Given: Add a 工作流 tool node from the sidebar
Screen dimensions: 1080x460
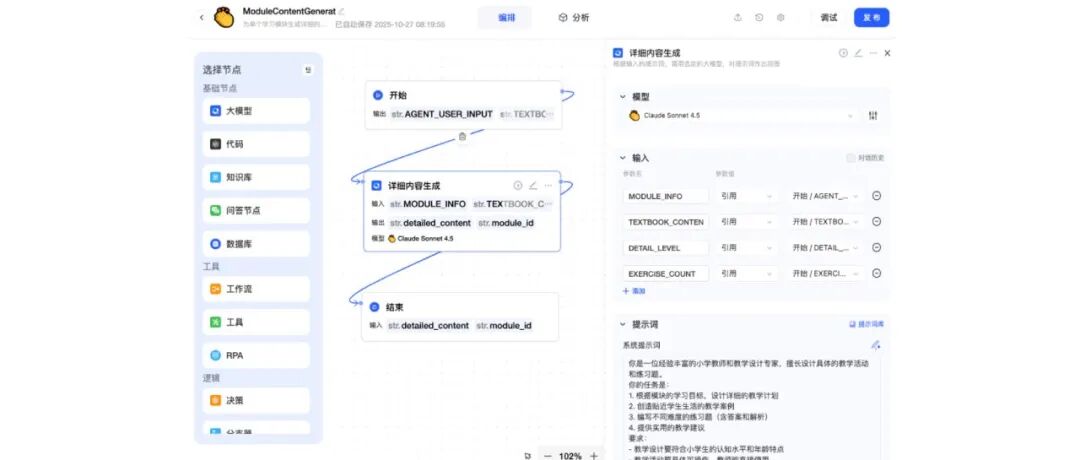Looking at the screenshot, I should [256, 289].
